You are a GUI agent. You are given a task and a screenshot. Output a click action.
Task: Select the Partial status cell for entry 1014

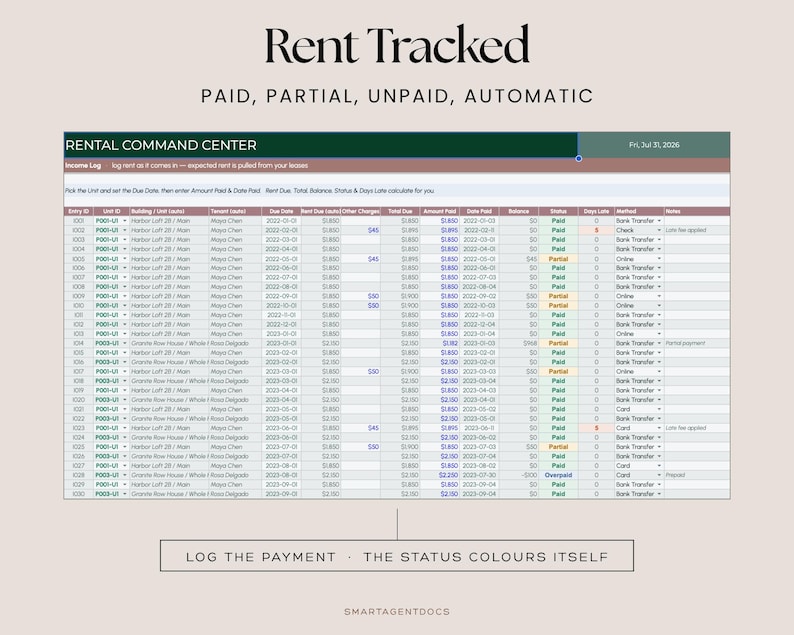[558, 343]
